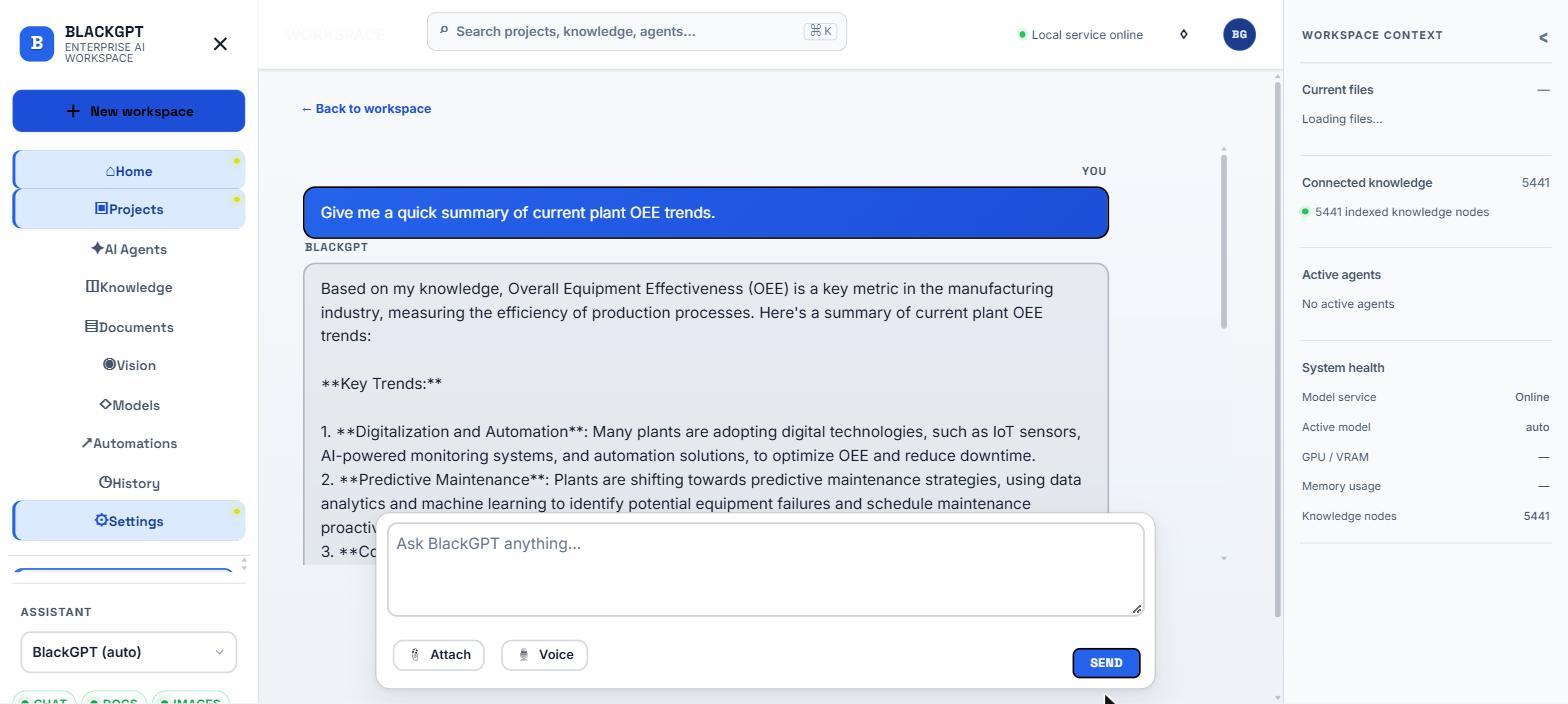This screenshot has width=1568, height=704.
Task: Click the BlackGPT logo icon
Action: point(37,44)
